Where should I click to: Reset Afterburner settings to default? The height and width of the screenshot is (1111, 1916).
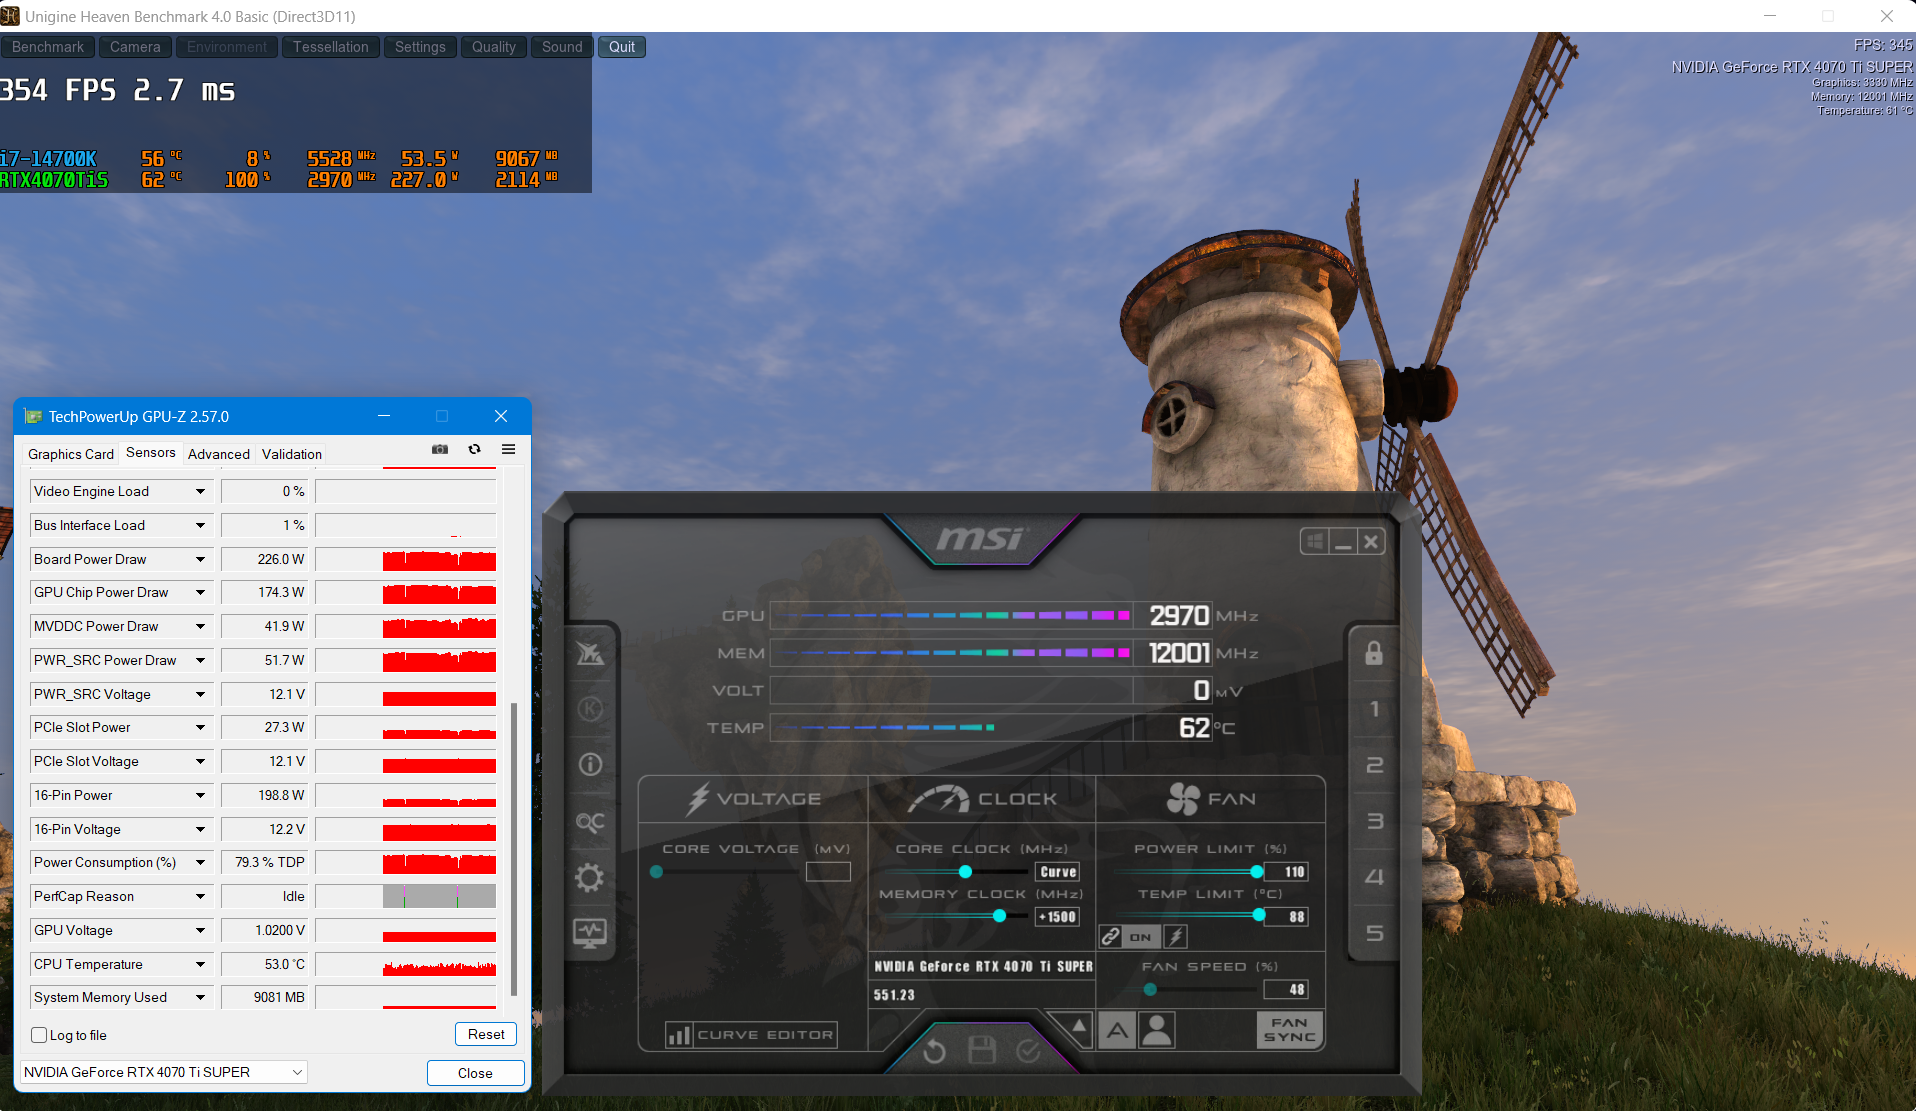pos(935,1050)
